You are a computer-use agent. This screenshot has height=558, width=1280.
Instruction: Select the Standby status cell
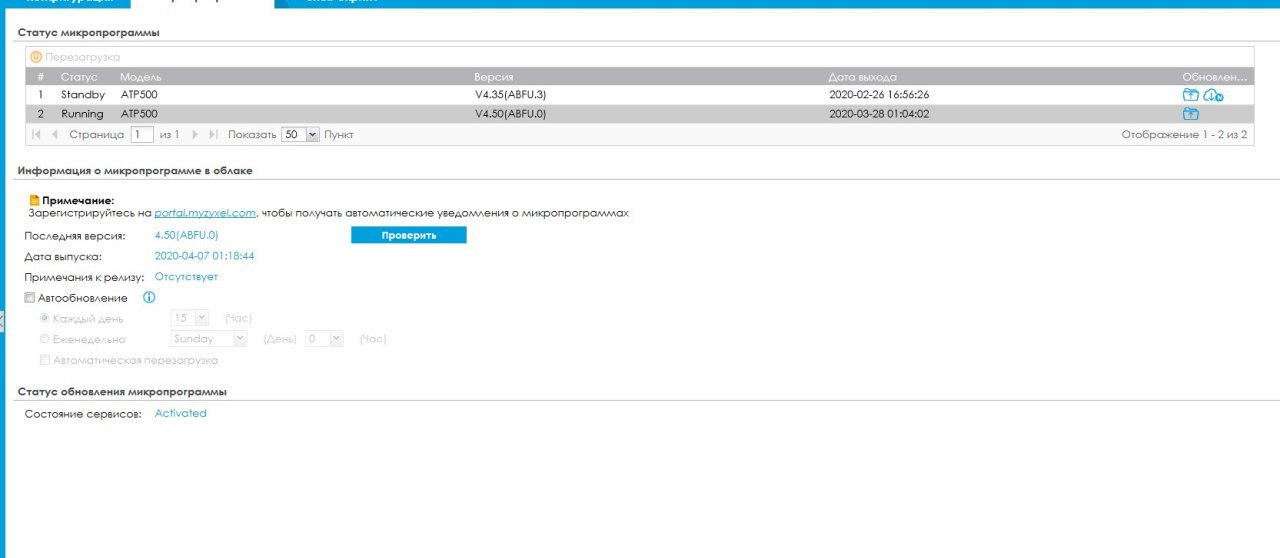pos(83,95)
